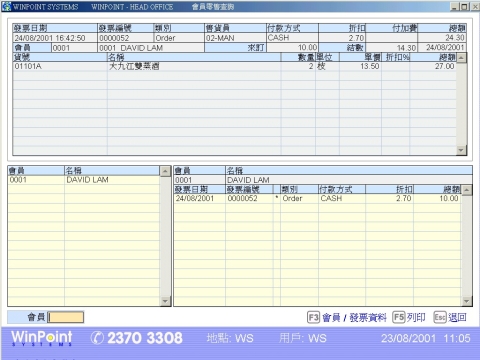Click down arrow of member list scrollbar
The height and width of the screenshot is (360, 480).
coord(165,301)
